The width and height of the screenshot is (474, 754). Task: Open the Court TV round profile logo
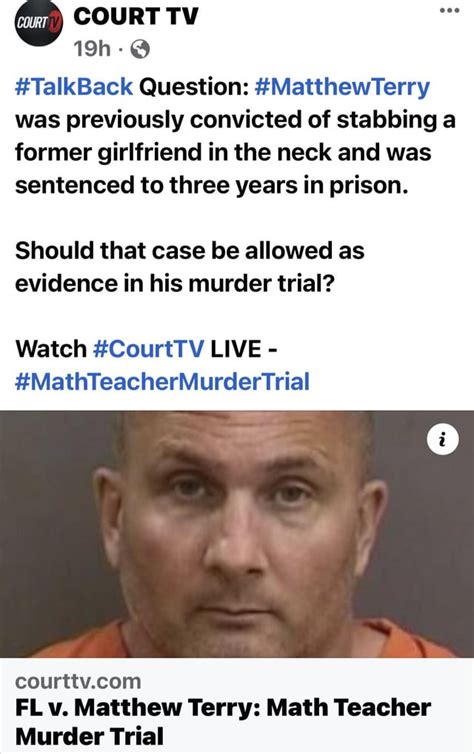click(38, 23)
